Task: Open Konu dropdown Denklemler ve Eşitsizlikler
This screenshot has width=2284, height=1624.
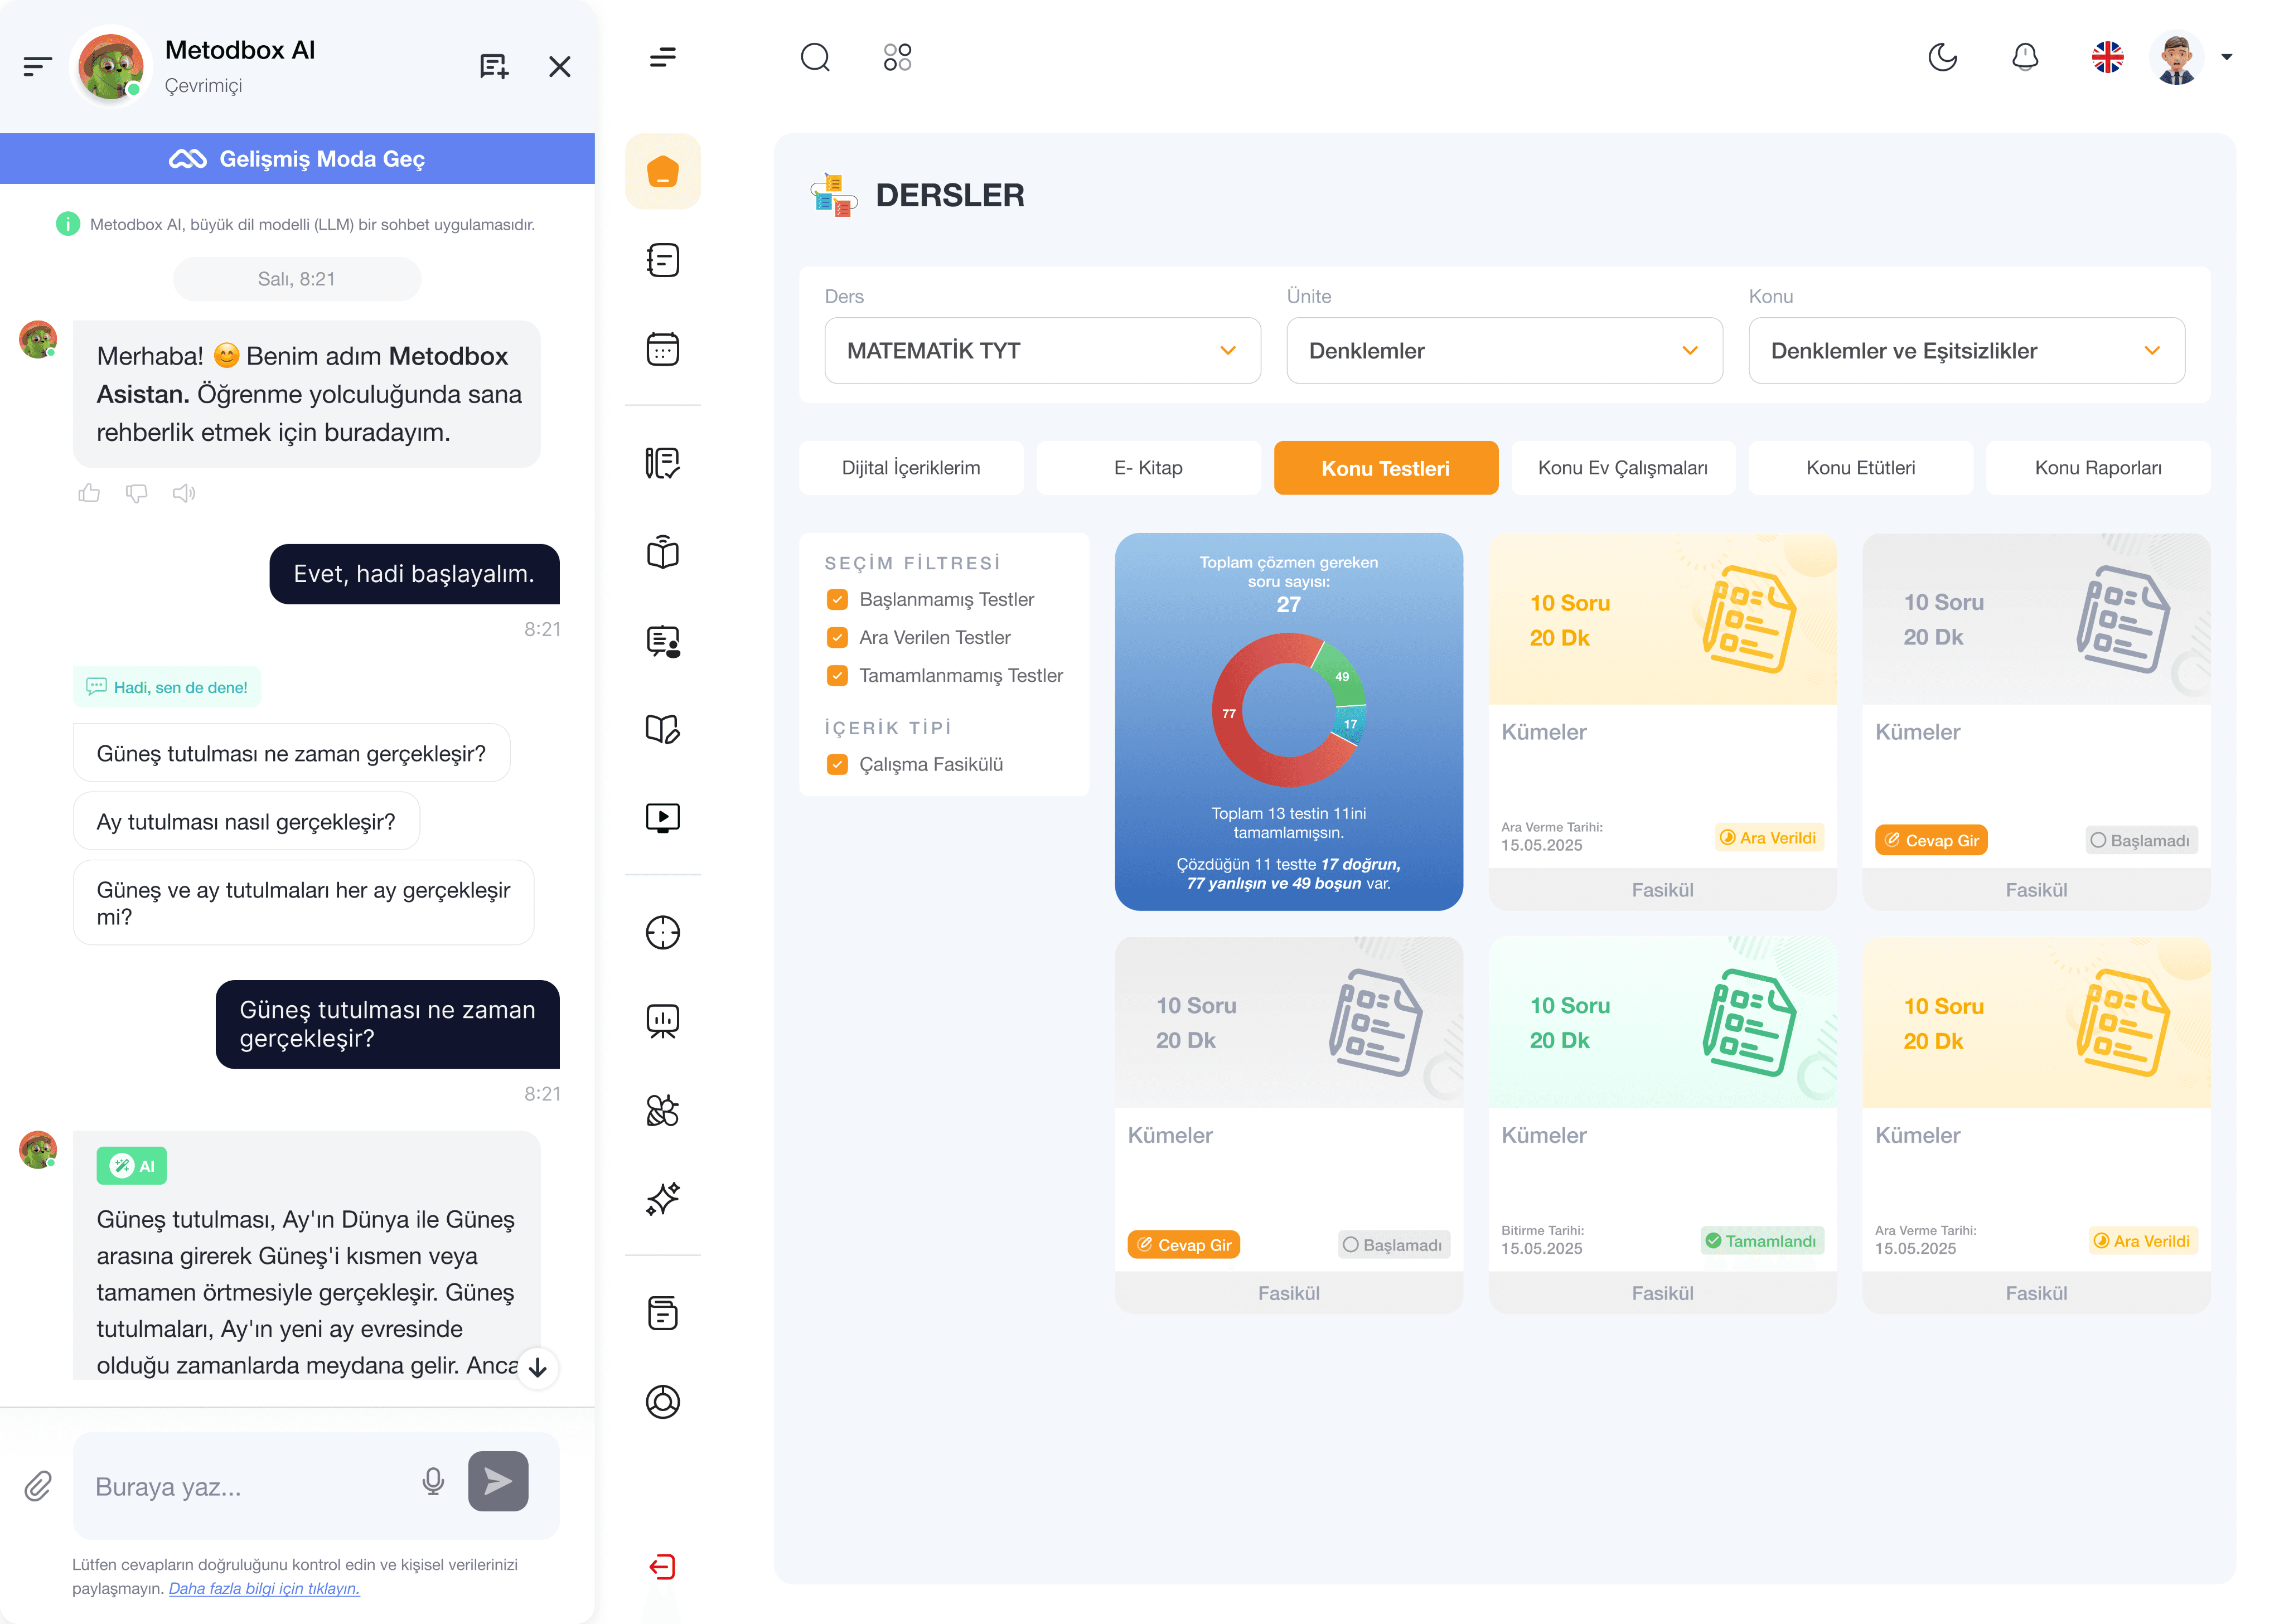Action: (x=1965, y=350)
